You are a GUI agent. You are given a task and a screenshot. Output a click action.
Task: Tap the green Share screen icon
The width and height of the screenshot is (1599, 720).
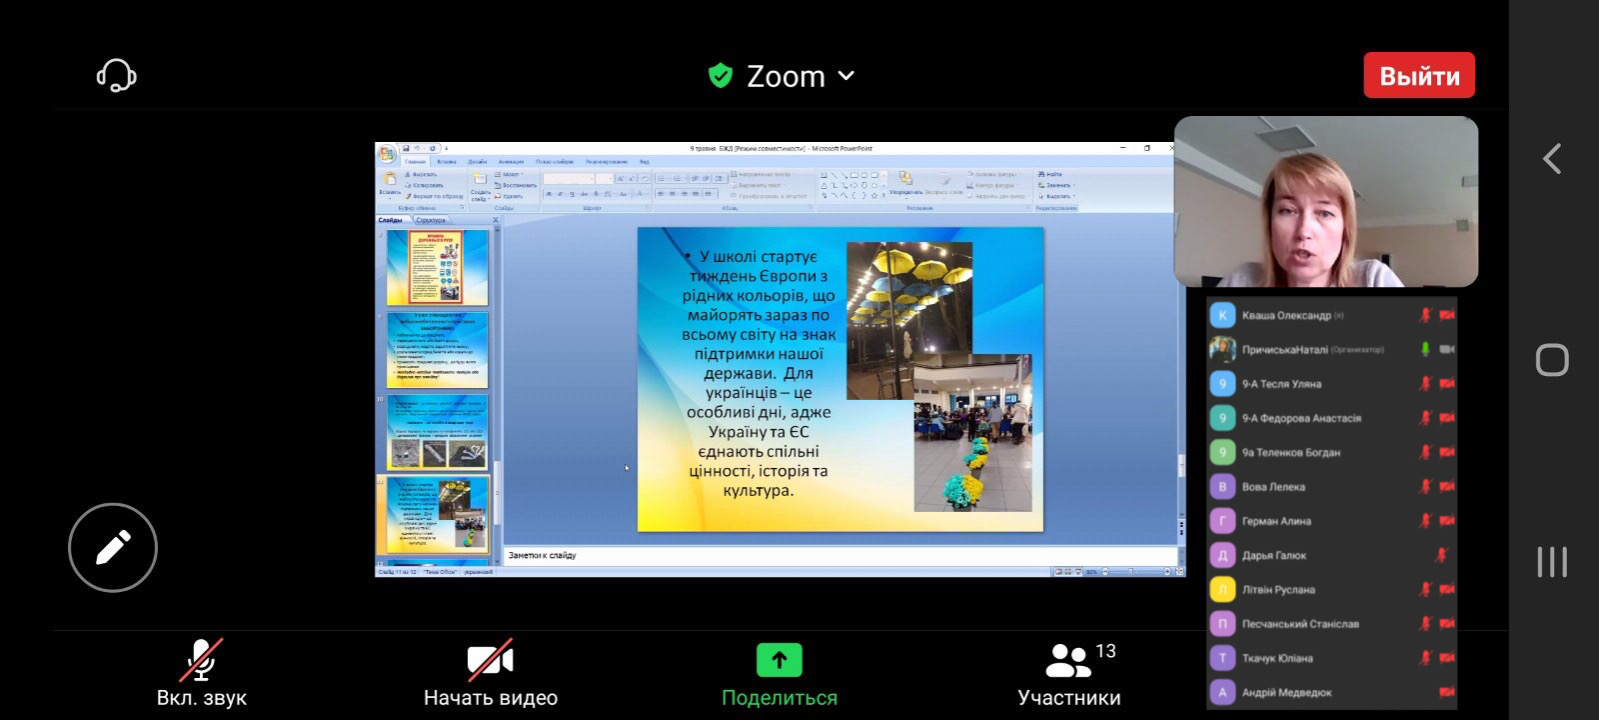click(x=779, y=660)
